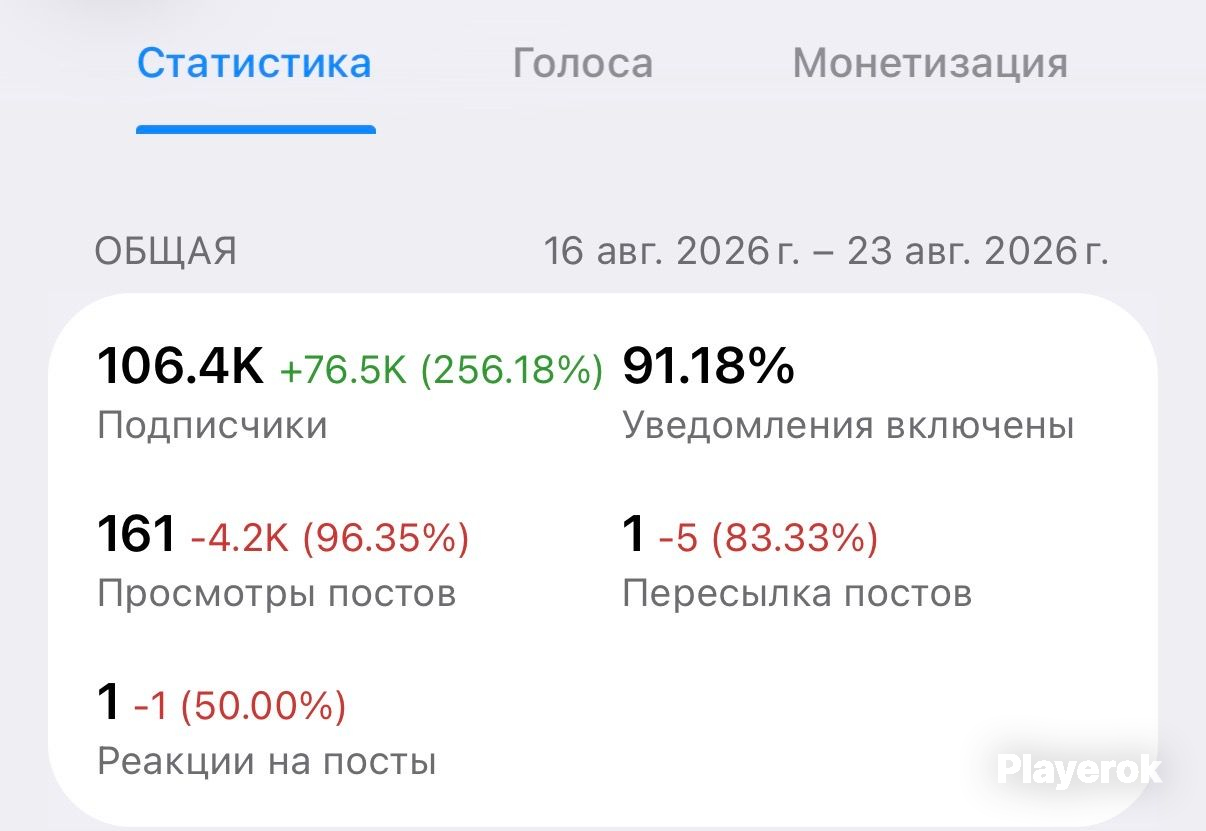Tap the +76.5K (256.18%) growth figure

coord(441,370)
